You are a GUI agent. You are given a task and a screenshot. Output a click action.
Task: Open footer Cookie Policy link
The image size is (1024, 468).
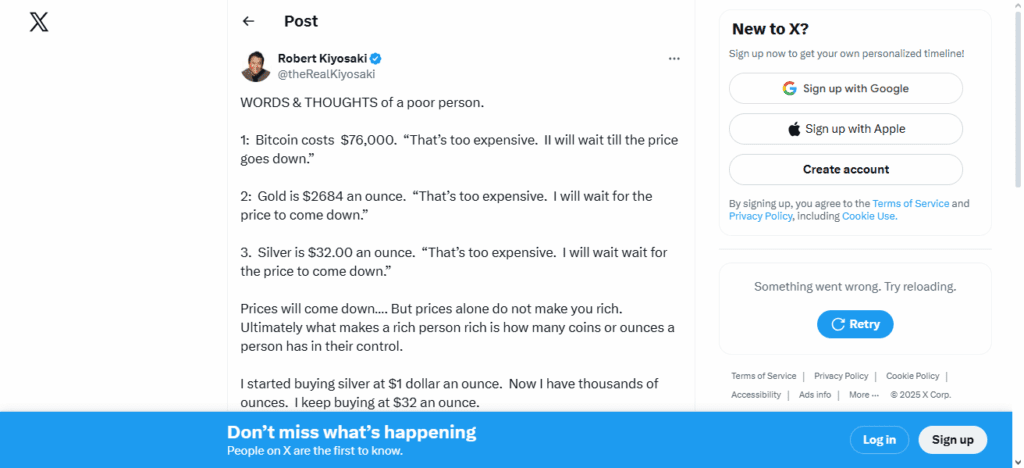click(912, 376)
